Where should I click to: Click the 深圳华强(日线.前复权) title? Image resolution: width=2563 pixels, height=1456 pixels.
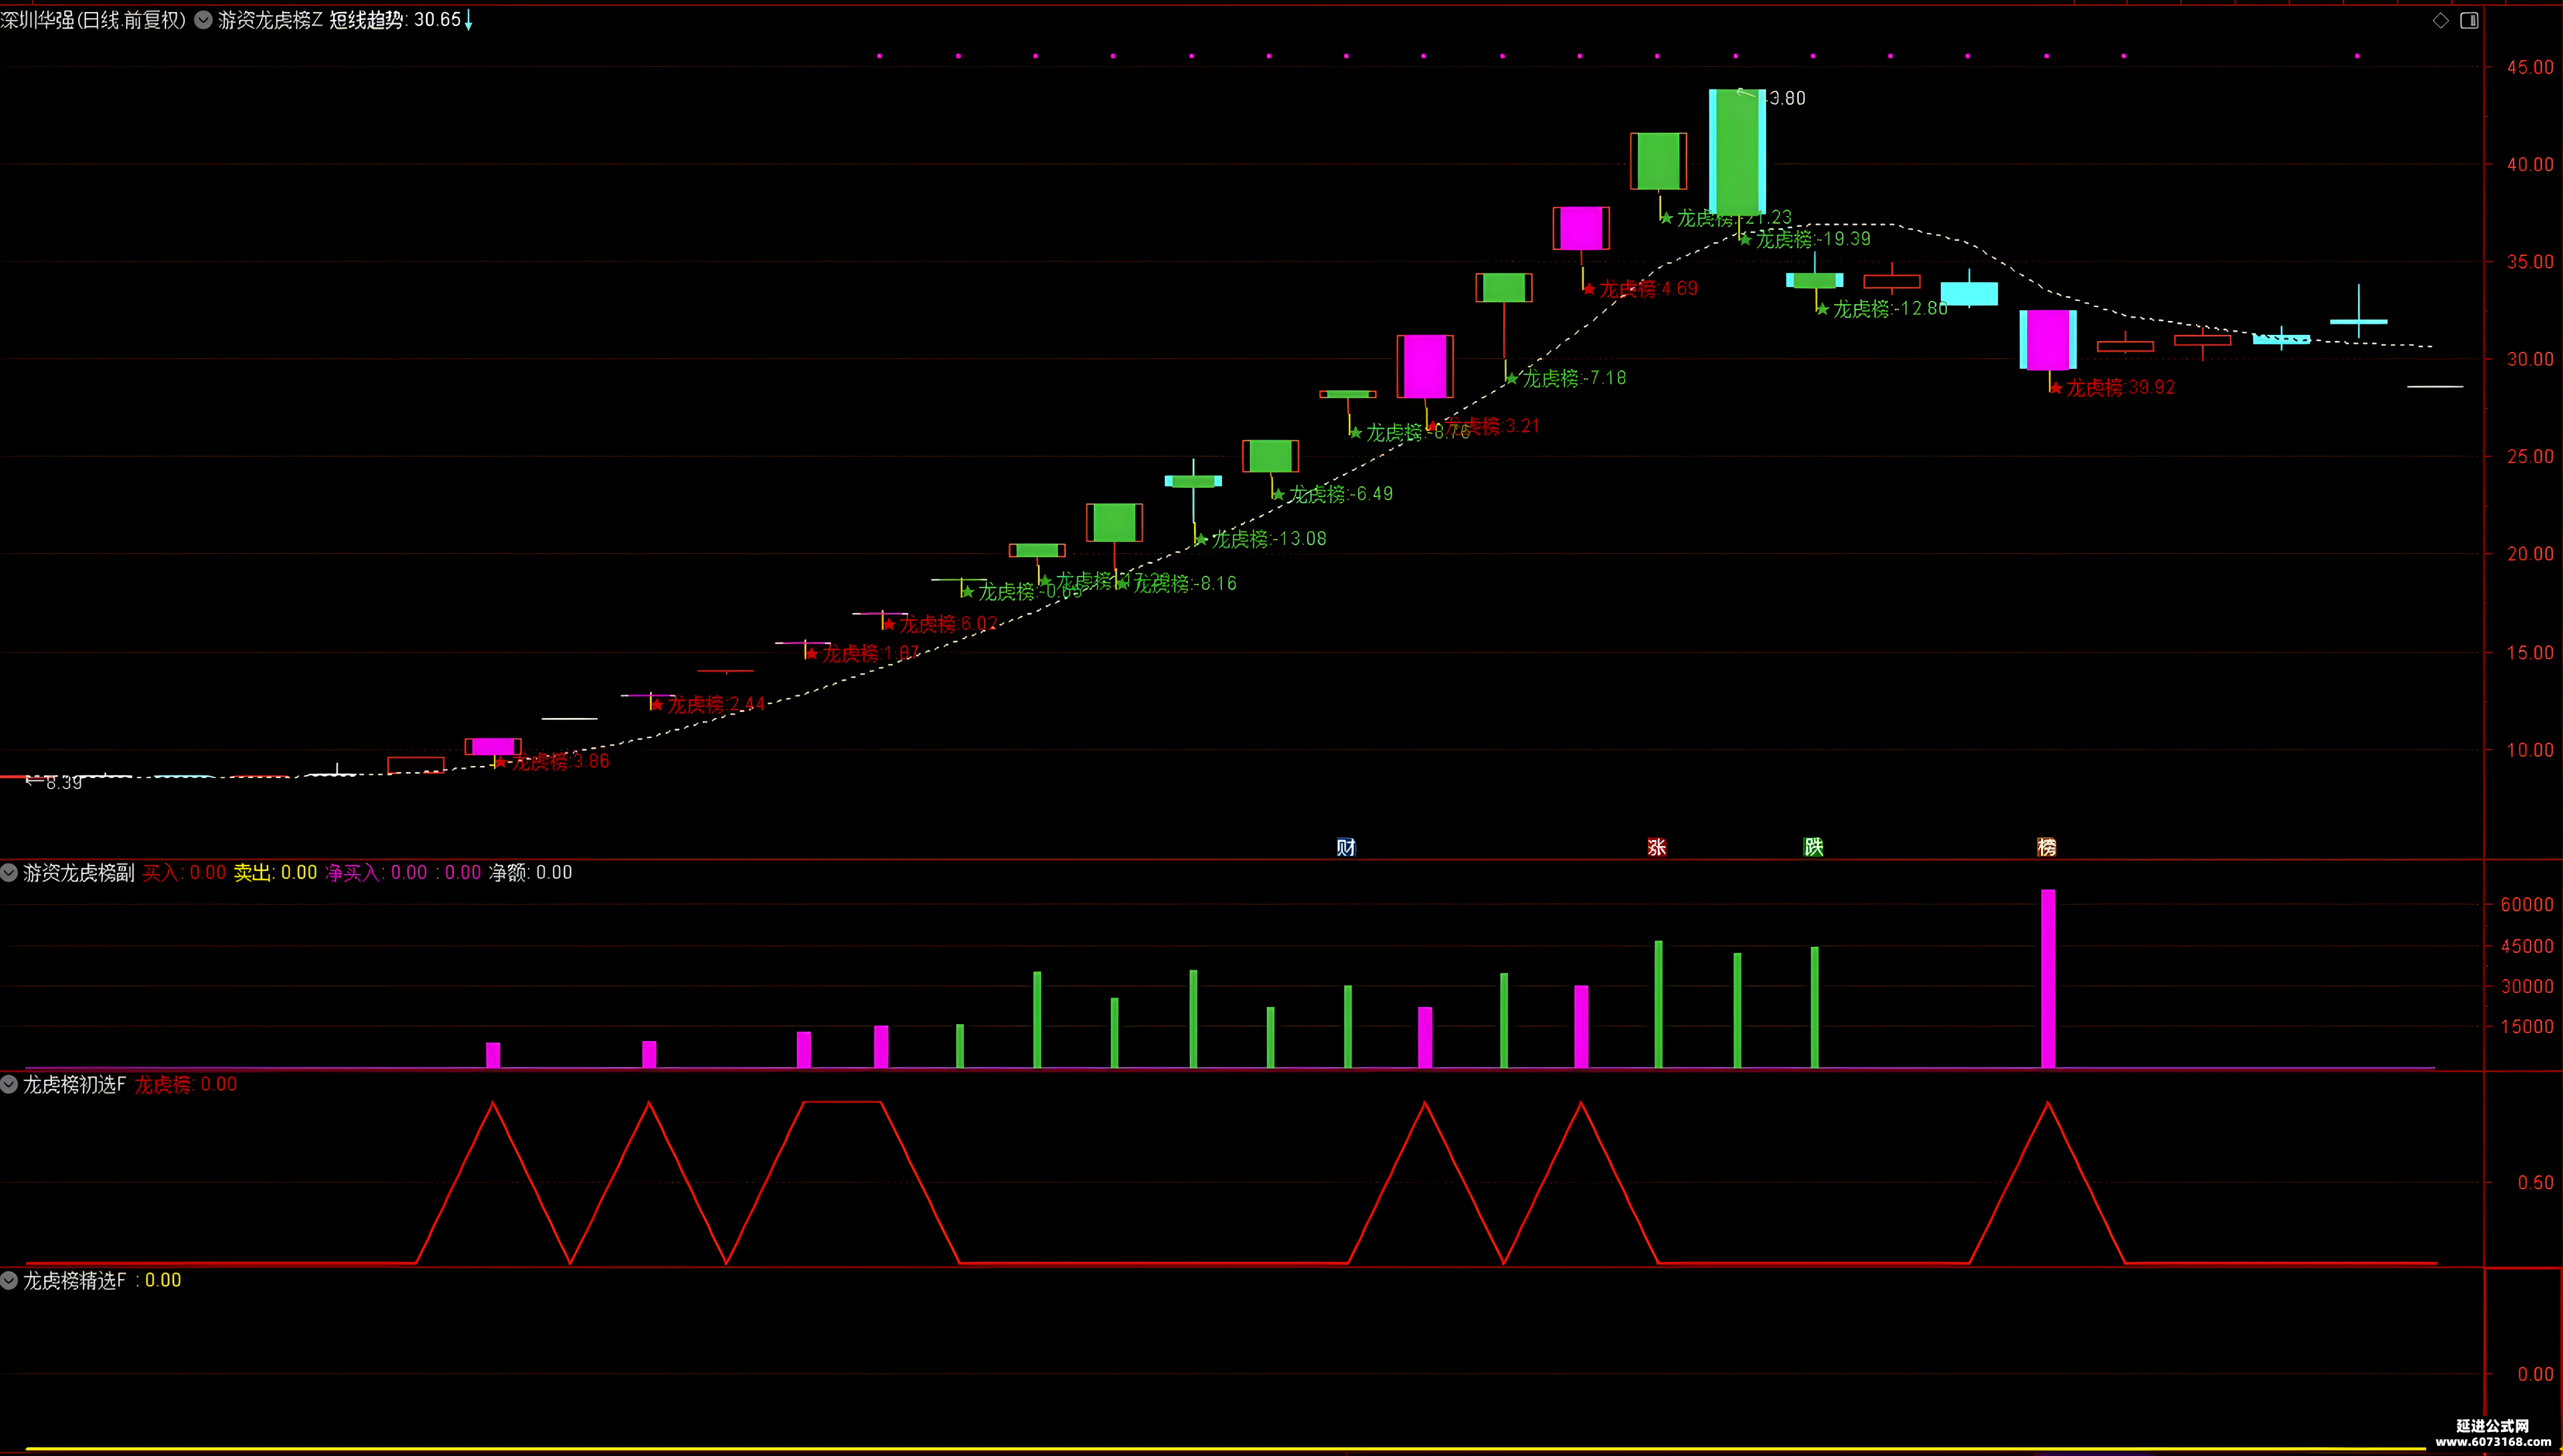[93, 20]
